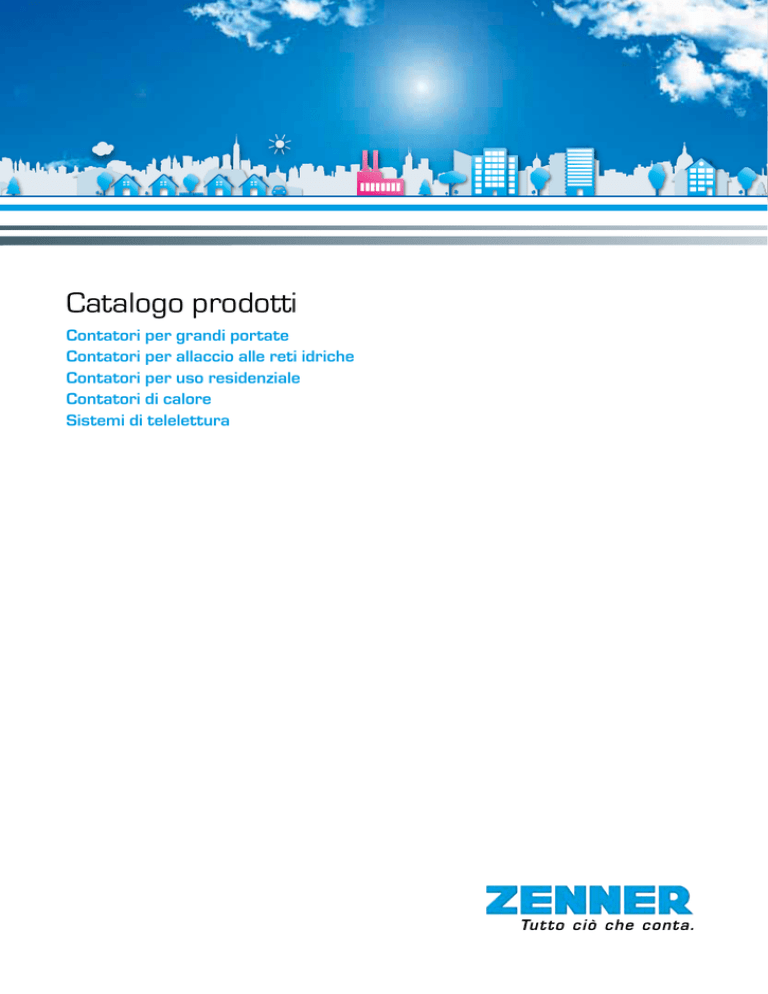Click 'Contatori per uso residenziale' text
The width and height of the screenshot is (768, 994).
(183, 378)
